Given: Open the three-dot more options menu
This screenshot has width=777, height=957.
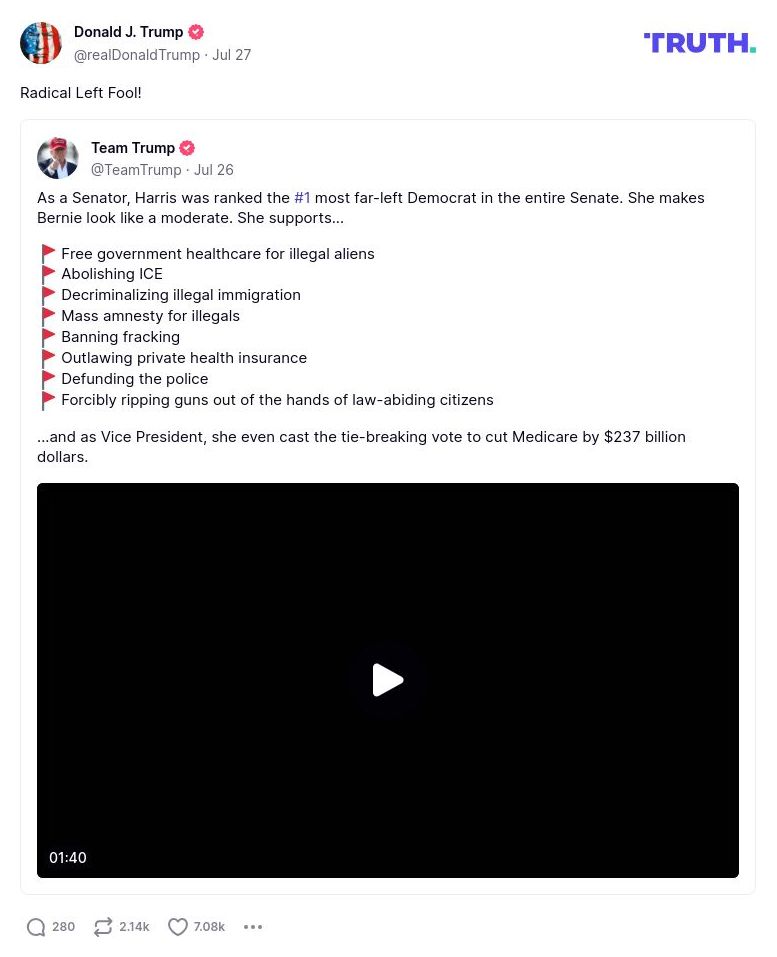Looking at the screenshot, I should [x=253, y=926].
